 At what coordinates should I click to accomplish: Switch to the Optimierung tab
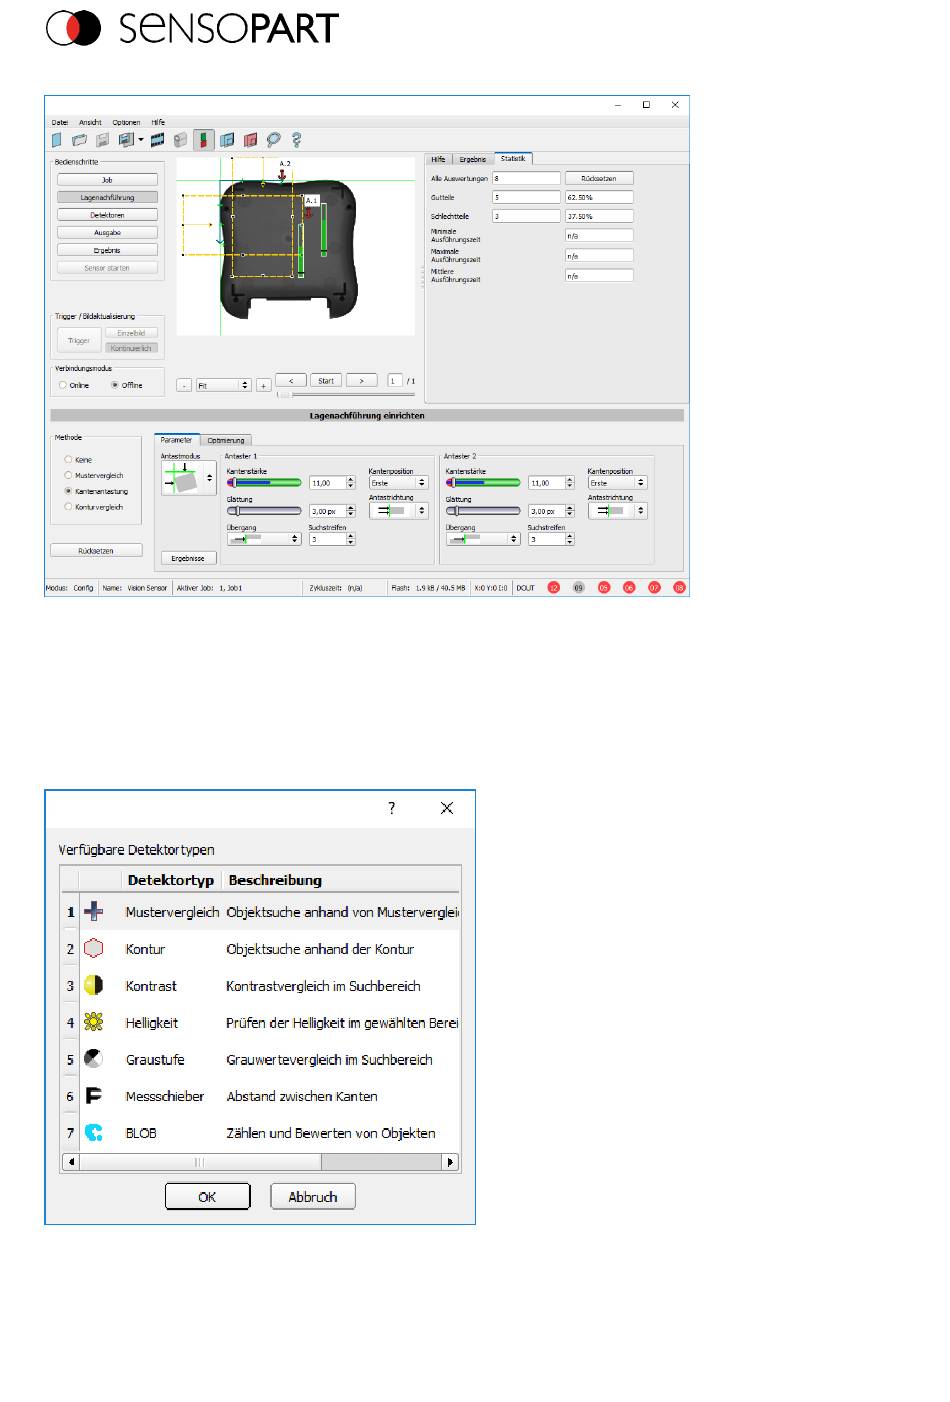[x=226, y=440]
